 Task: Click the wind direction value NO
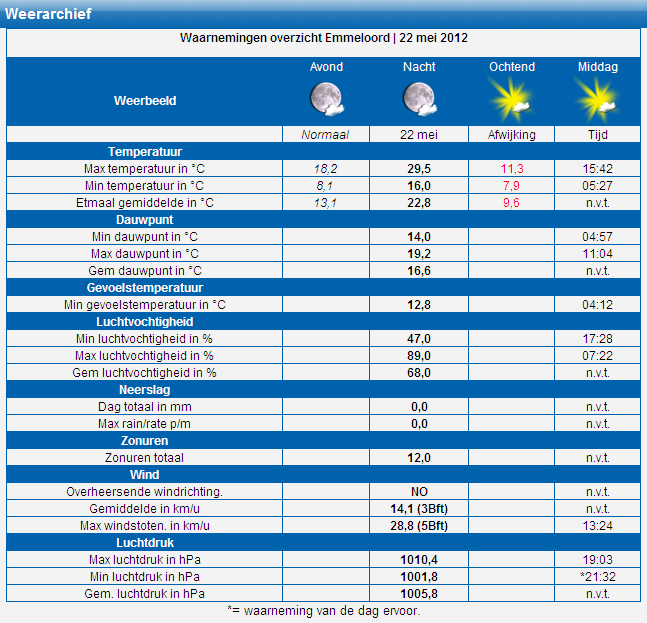click(419, 492)
